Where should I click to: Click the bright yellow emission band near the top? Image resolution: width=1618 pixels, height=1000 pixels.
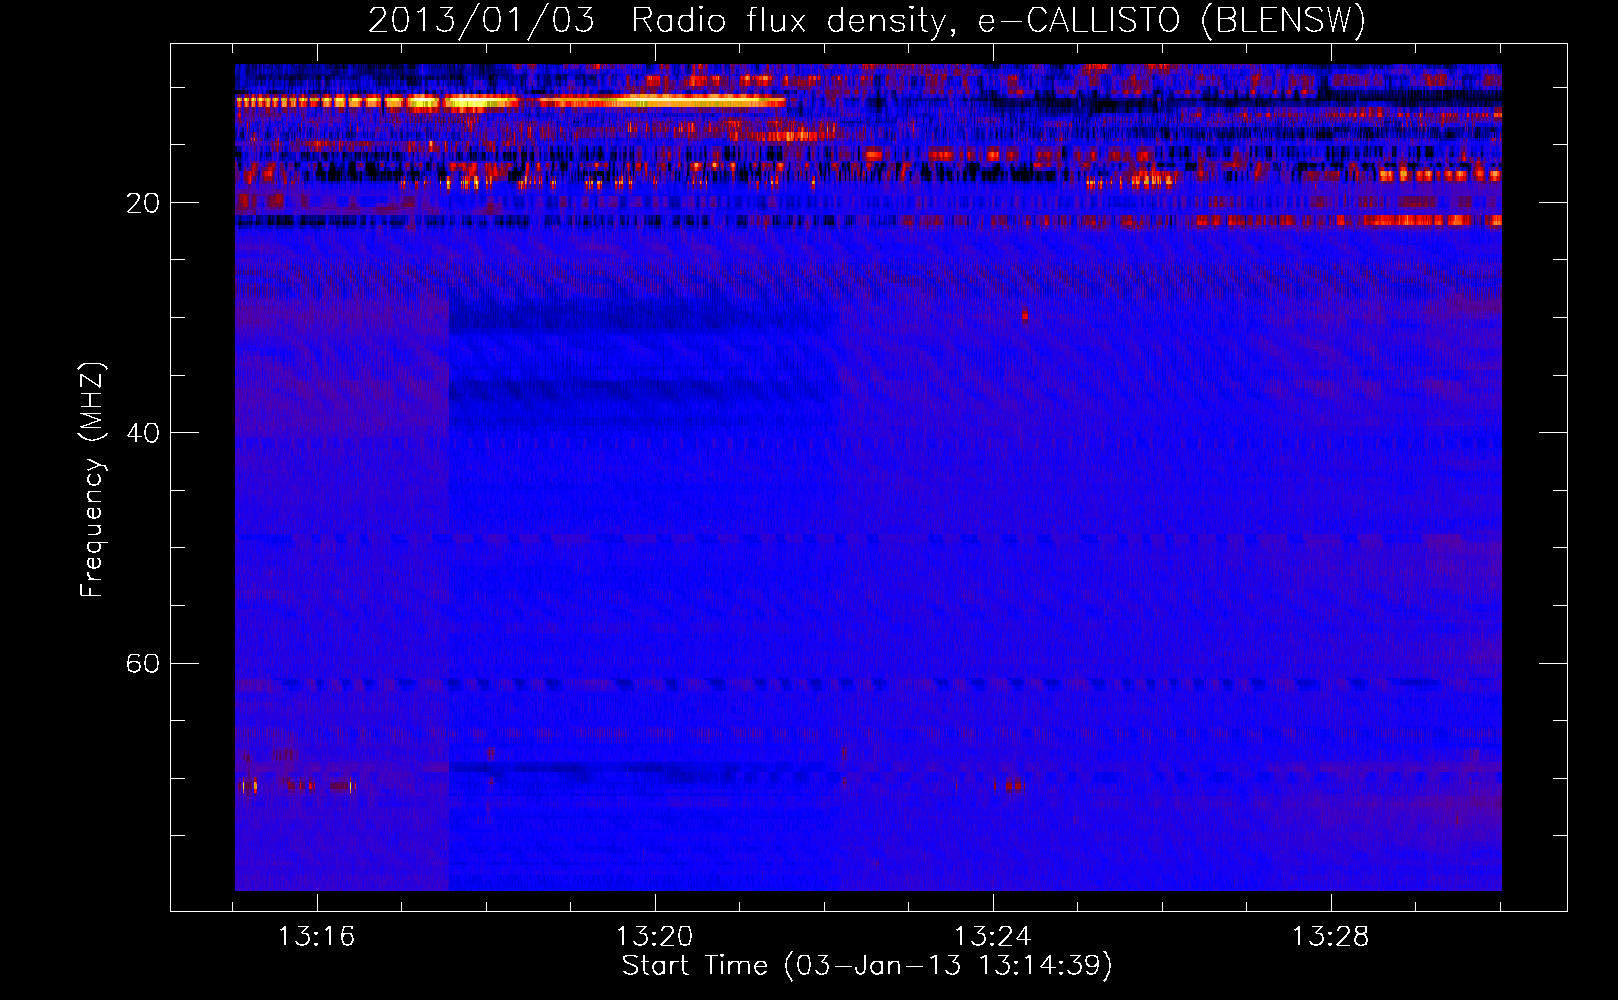[x=510, y=101]
